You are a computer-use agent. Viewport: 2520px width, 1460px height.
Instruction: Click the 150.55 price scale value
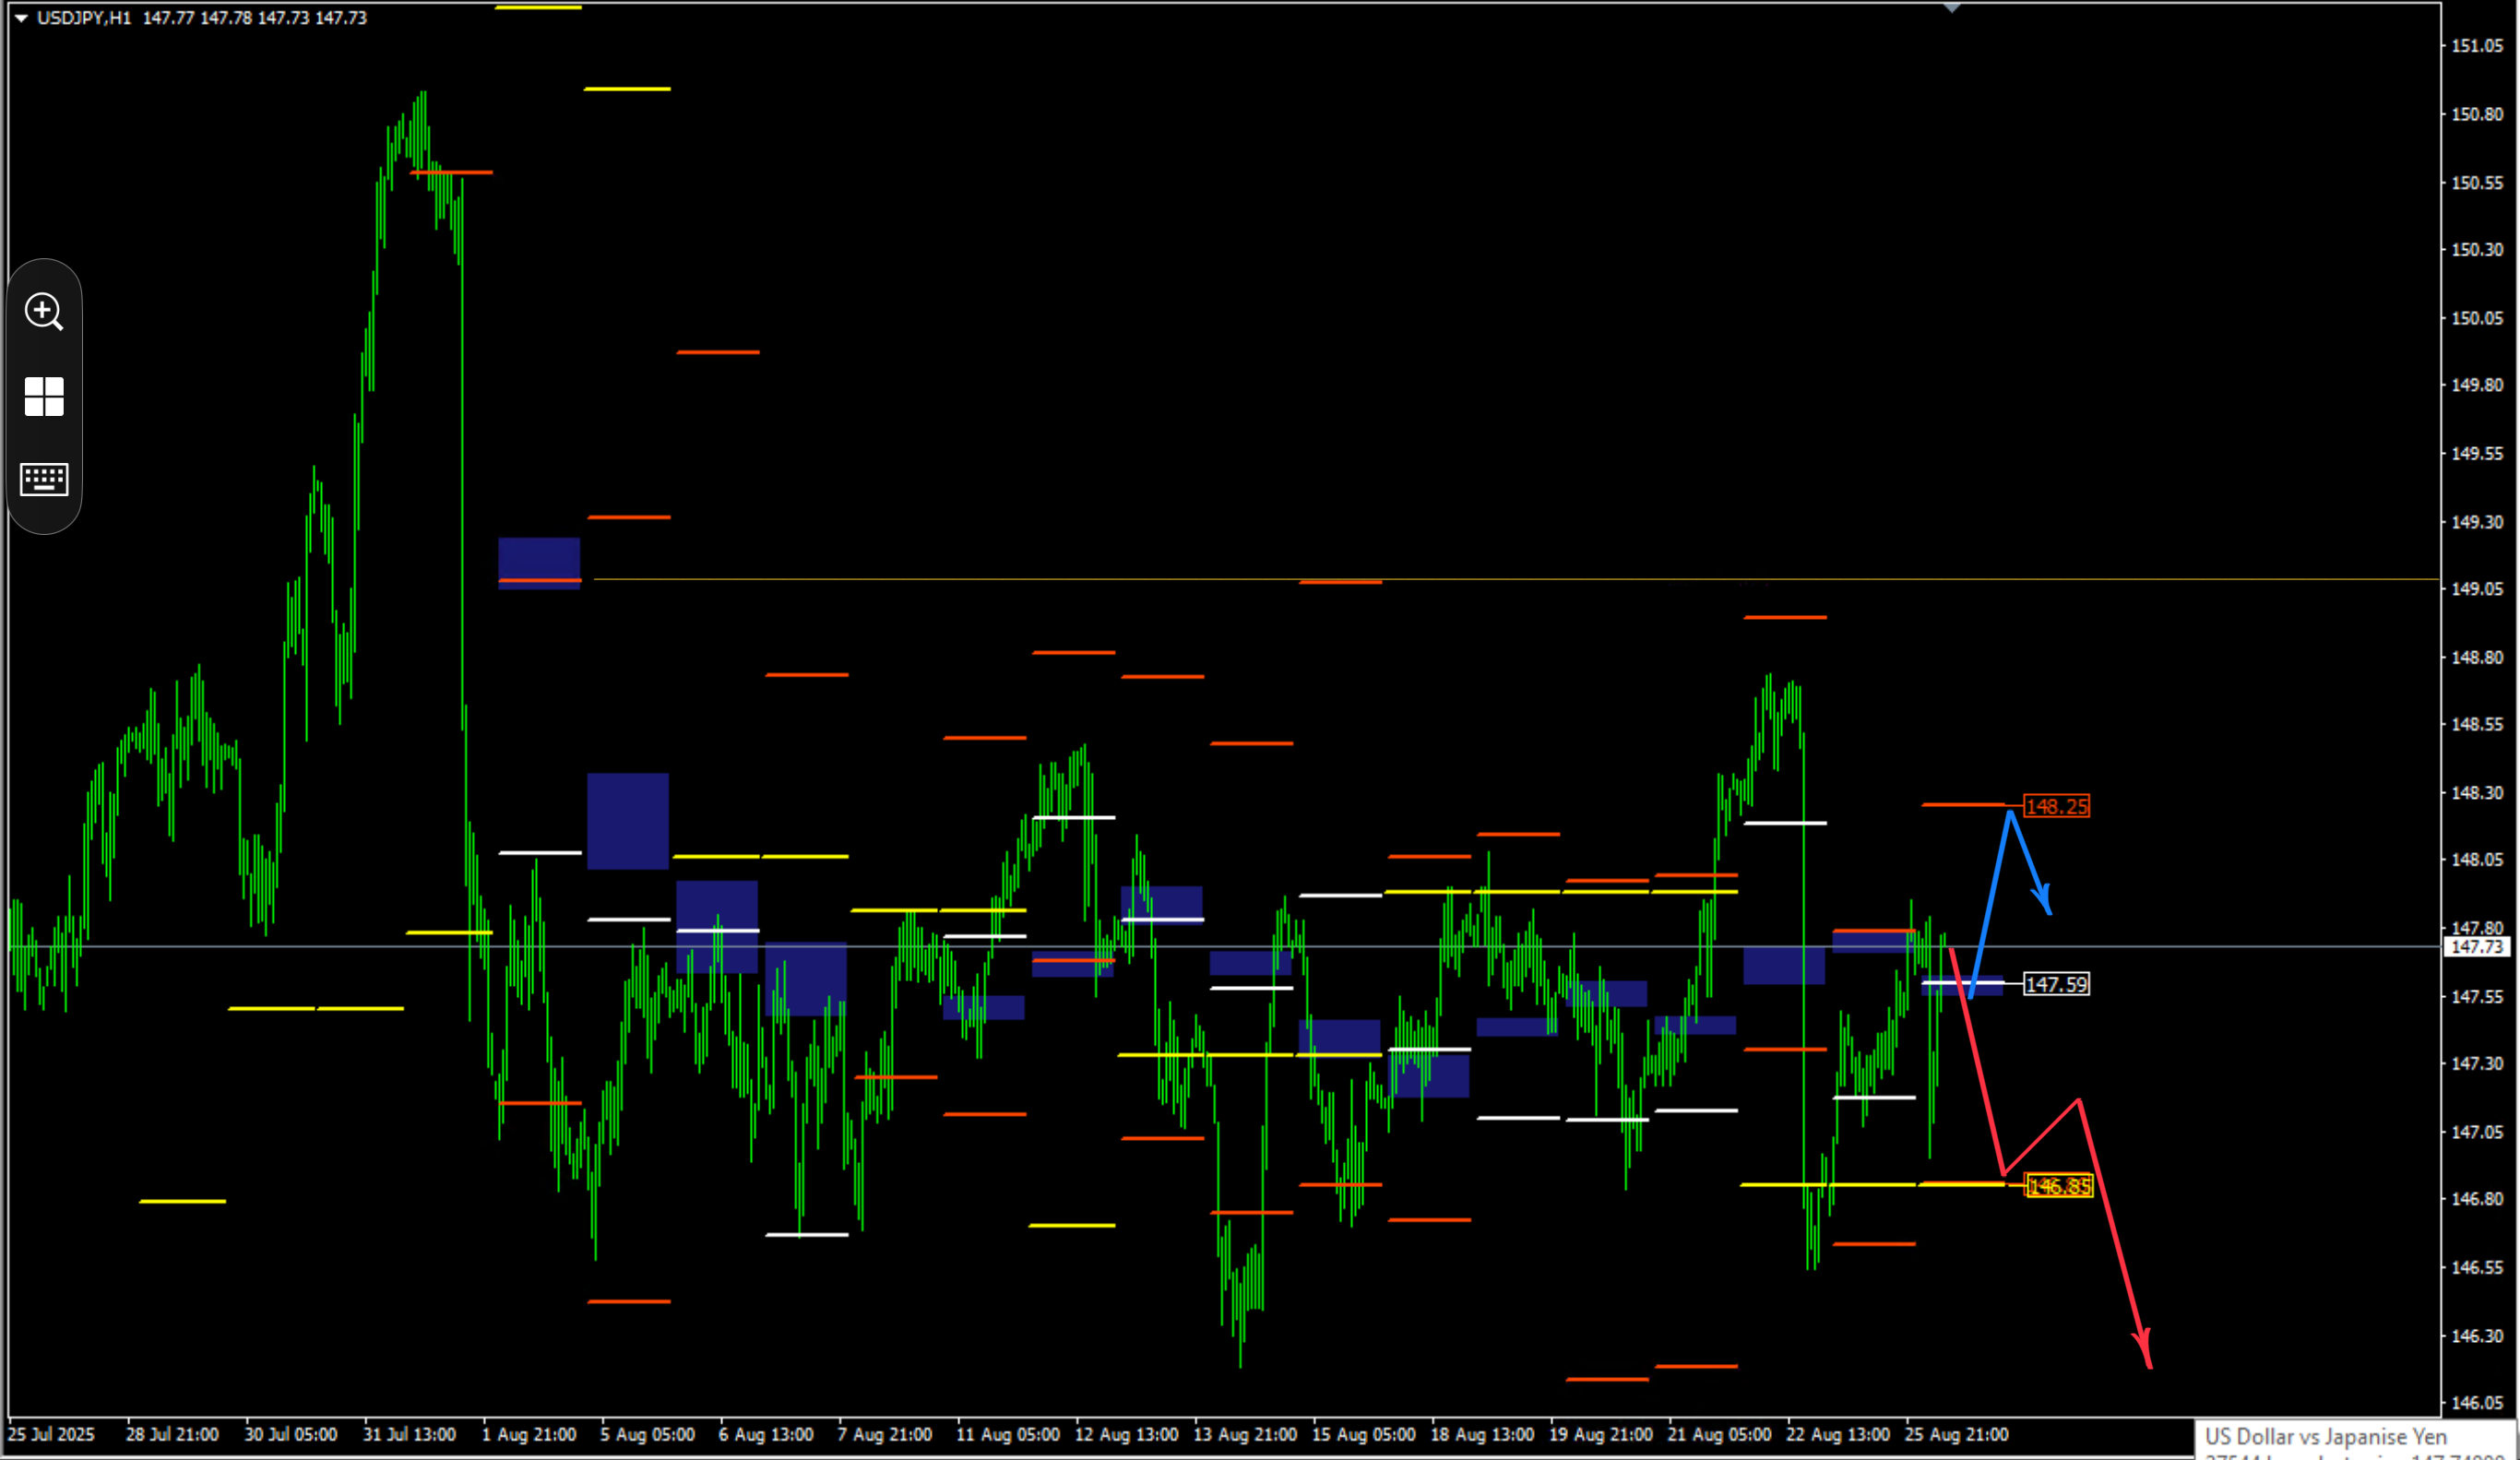tap(2477, 184)
